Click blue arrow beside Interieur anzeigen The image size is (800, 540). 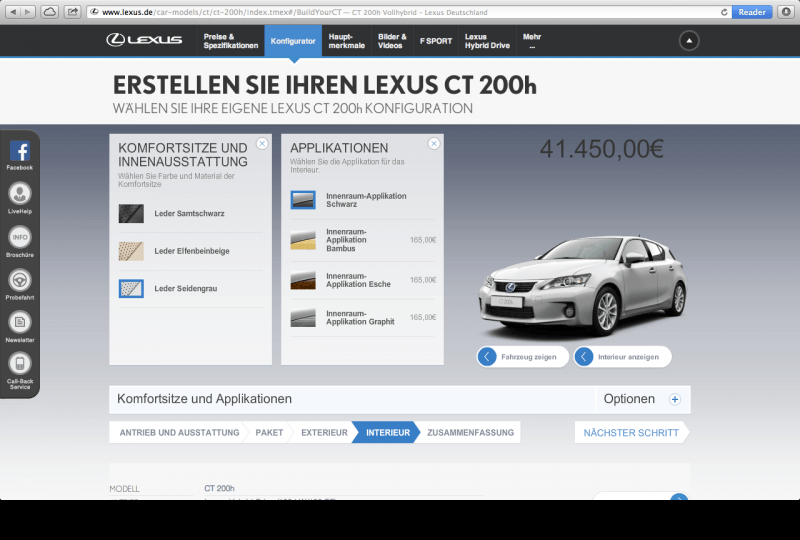tap(584, 357)
